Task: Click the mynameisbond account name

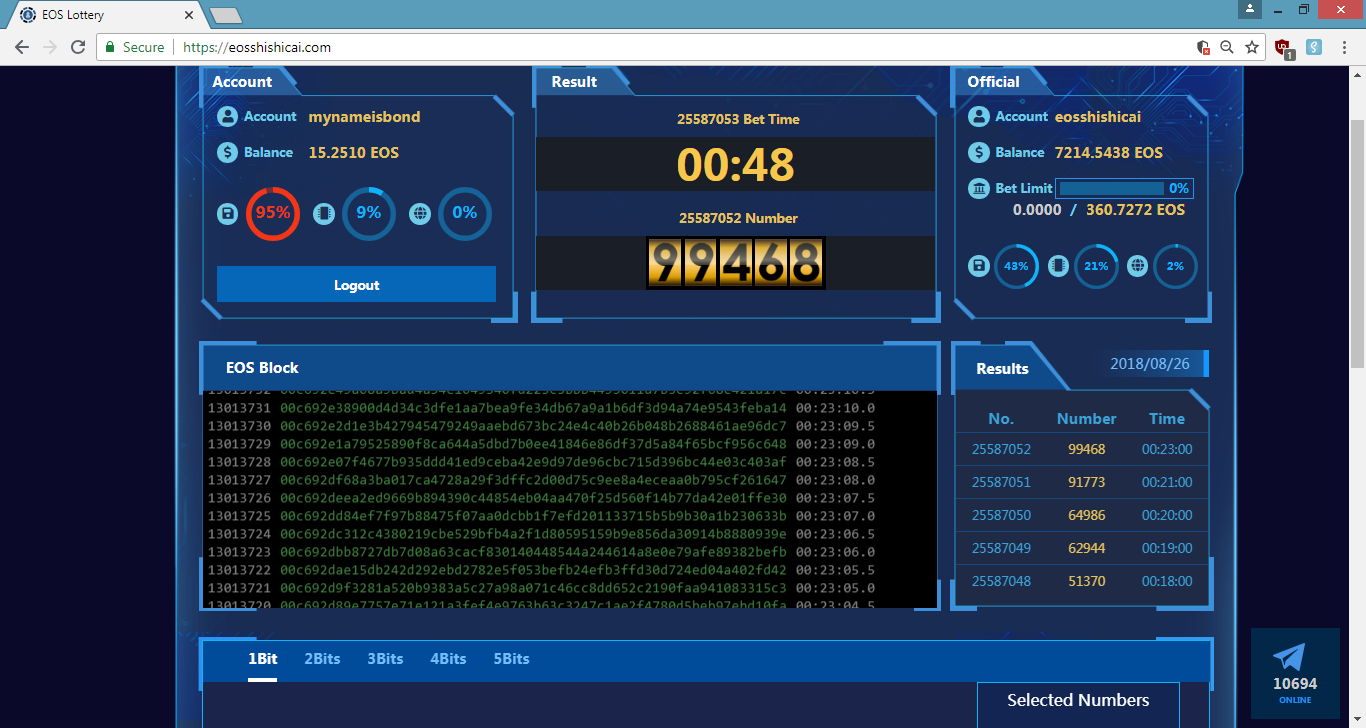Action: point(364,116)
